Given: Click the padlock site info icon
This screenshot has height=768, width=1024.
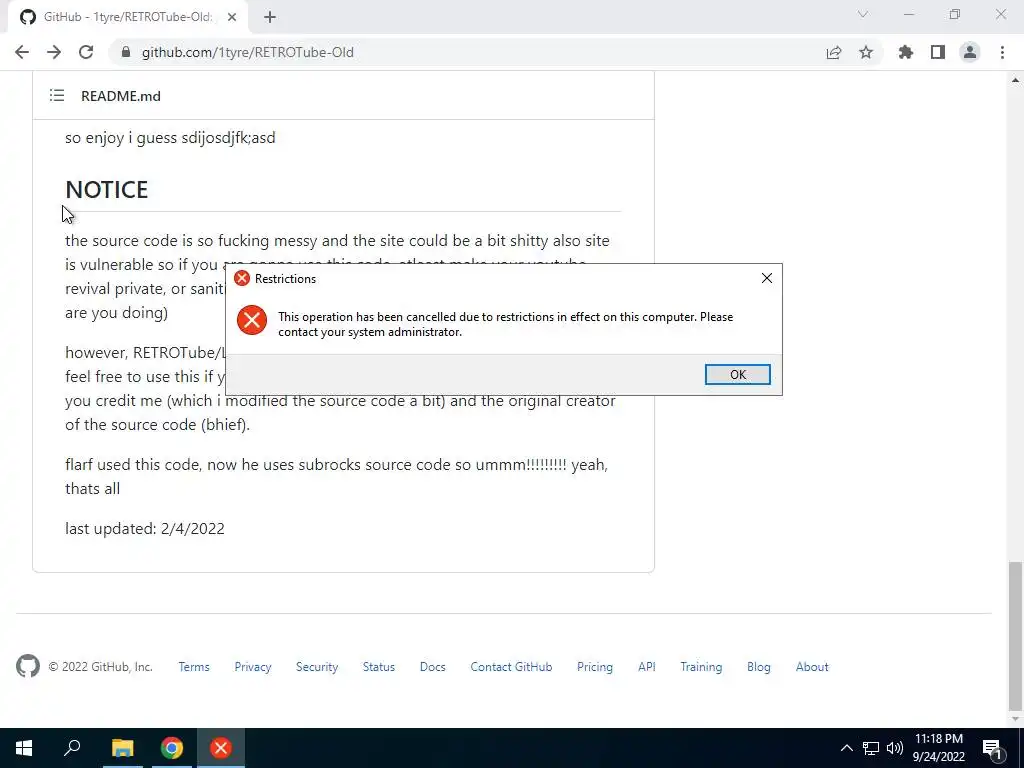Looking at the screenshot, I should (x=126, y=52).
